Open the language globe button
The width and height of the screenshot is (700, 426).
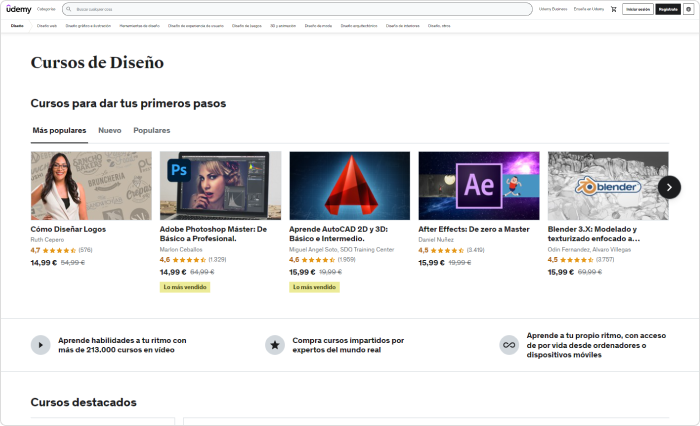[688, 9]
